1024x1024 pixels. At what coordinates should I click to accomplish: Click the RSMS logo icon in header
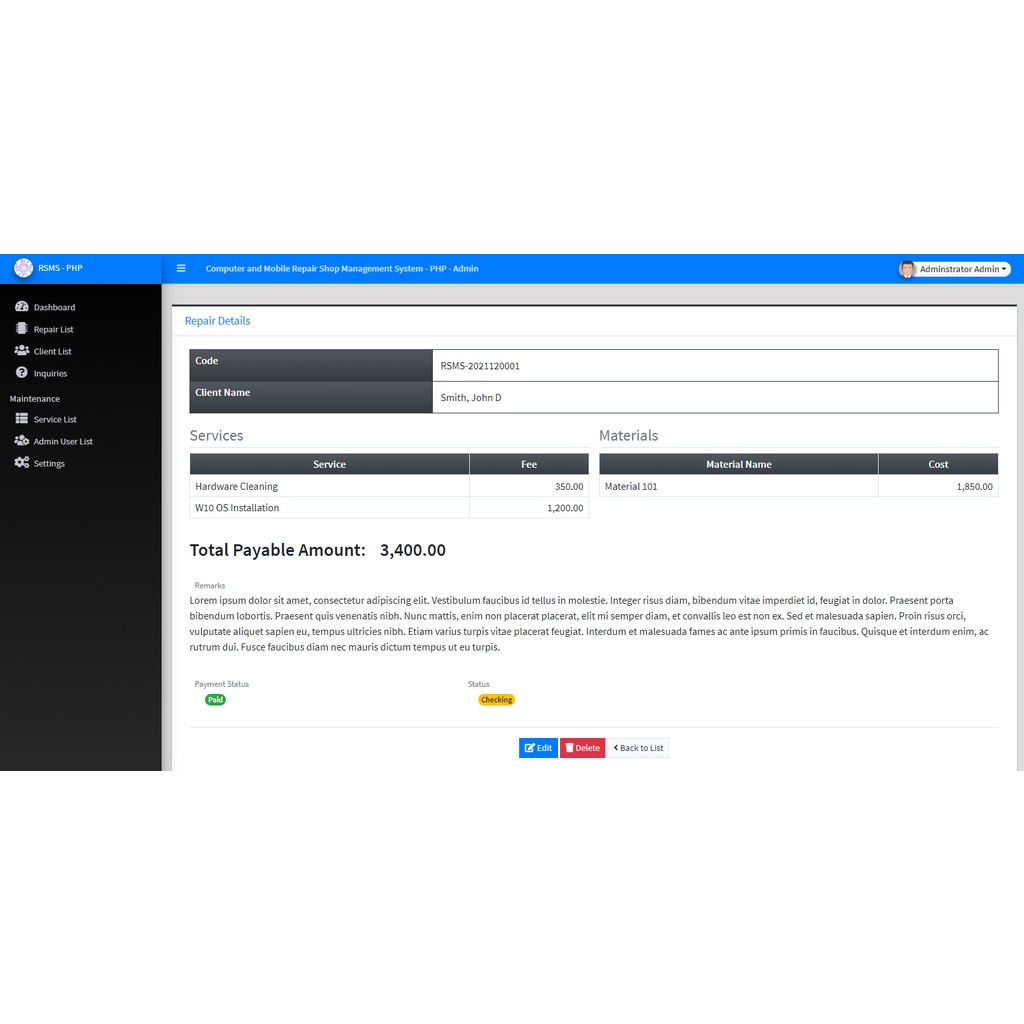tap(23, 268)
